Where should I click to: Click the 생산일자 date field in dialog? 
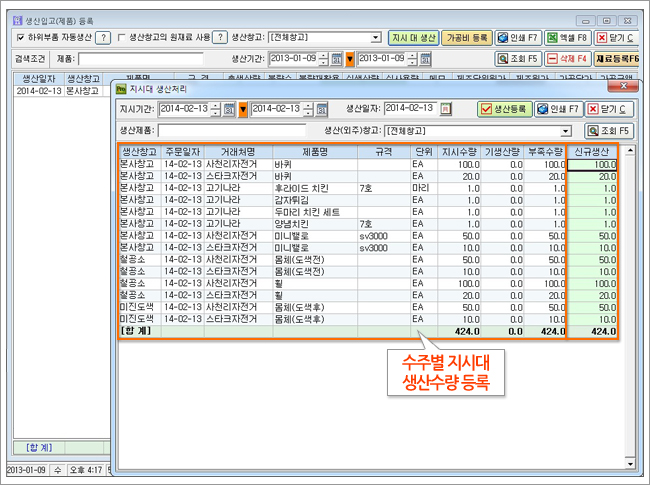click(x=410, y=109)
